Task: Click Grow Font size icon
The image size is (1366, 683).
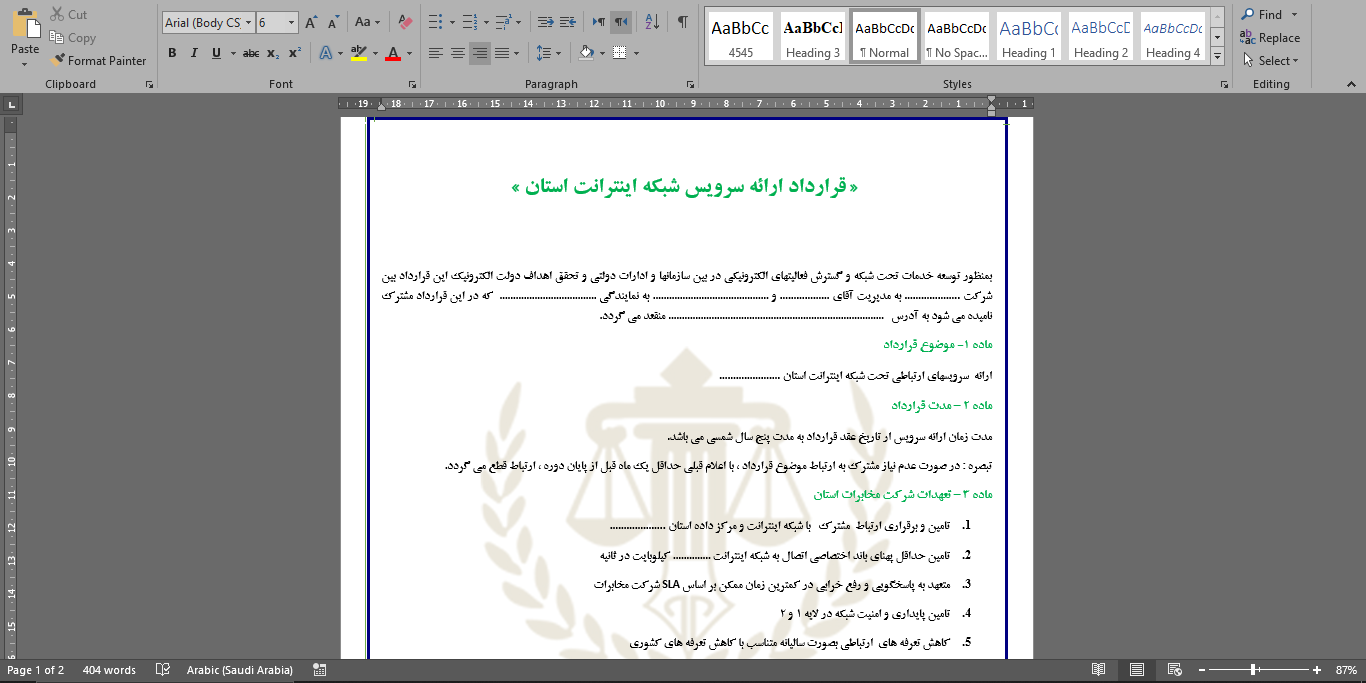Action: 311,22
